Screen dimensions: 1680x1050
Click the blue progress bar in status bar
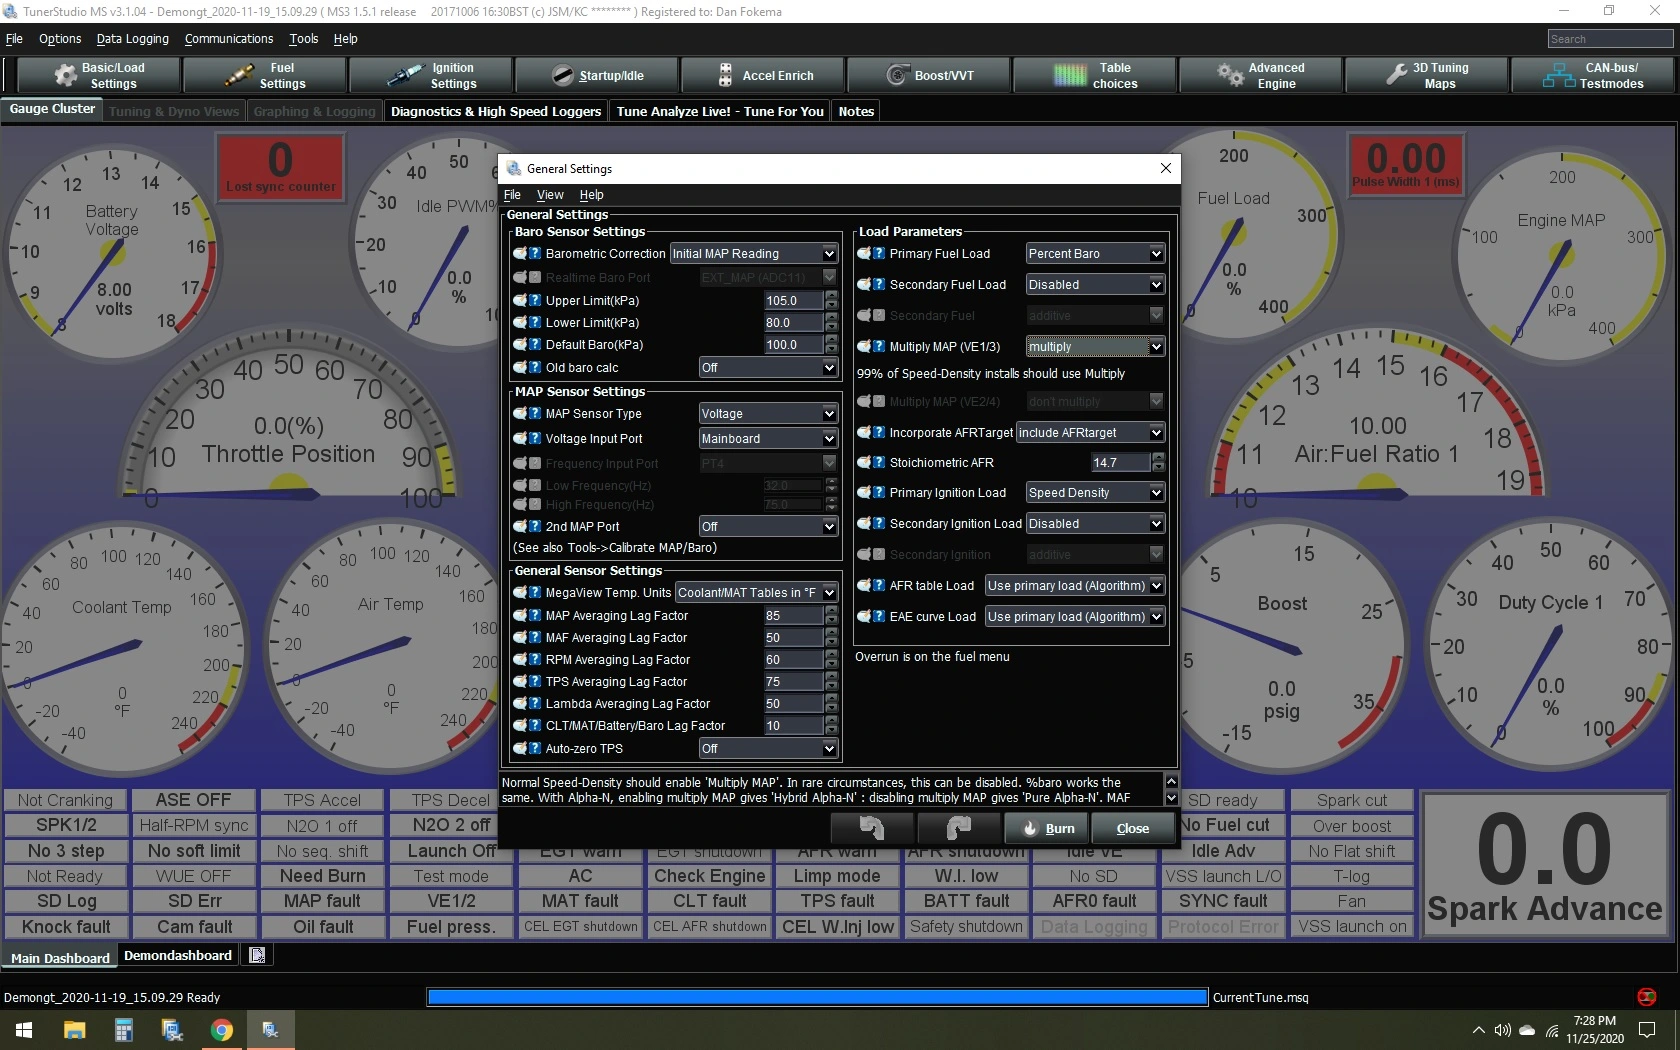click(817, 997)
